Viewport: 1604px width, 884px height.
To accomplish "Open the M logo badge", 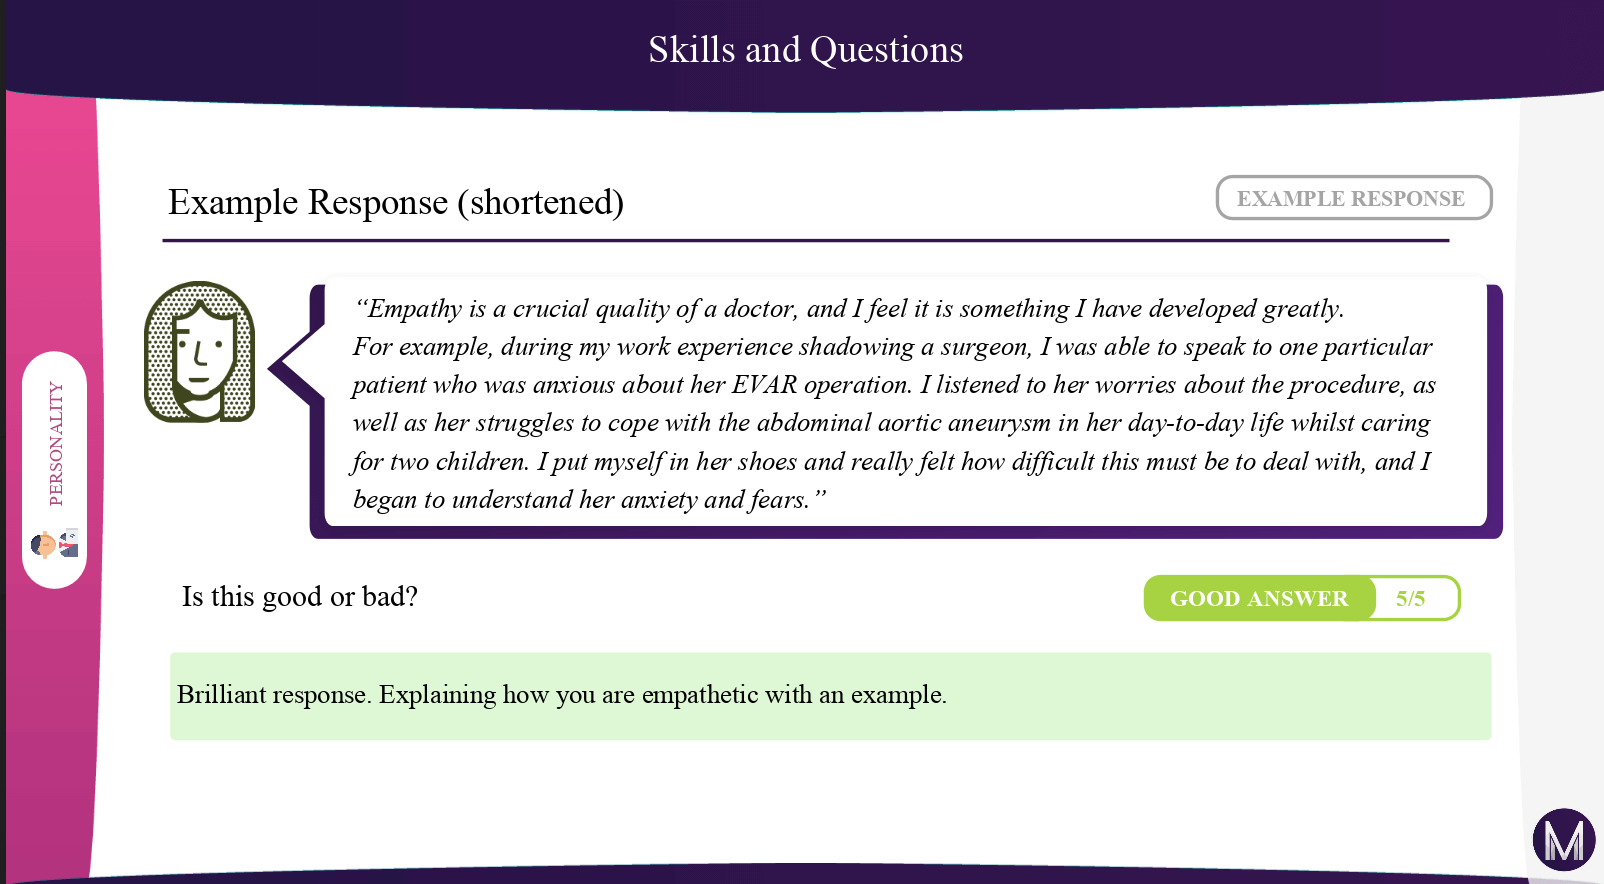I will coord(1564,839).
